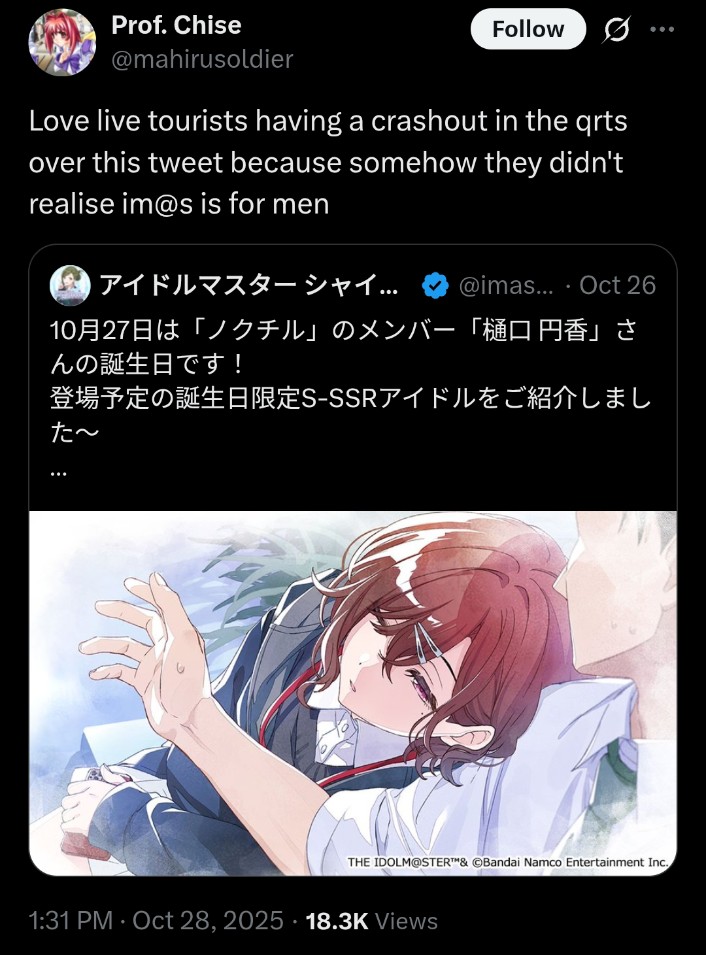Click the main tweet text about Love live tourists
Image resolution: width=706 pixels, height=955 pixels.
(x=328, y=162)
